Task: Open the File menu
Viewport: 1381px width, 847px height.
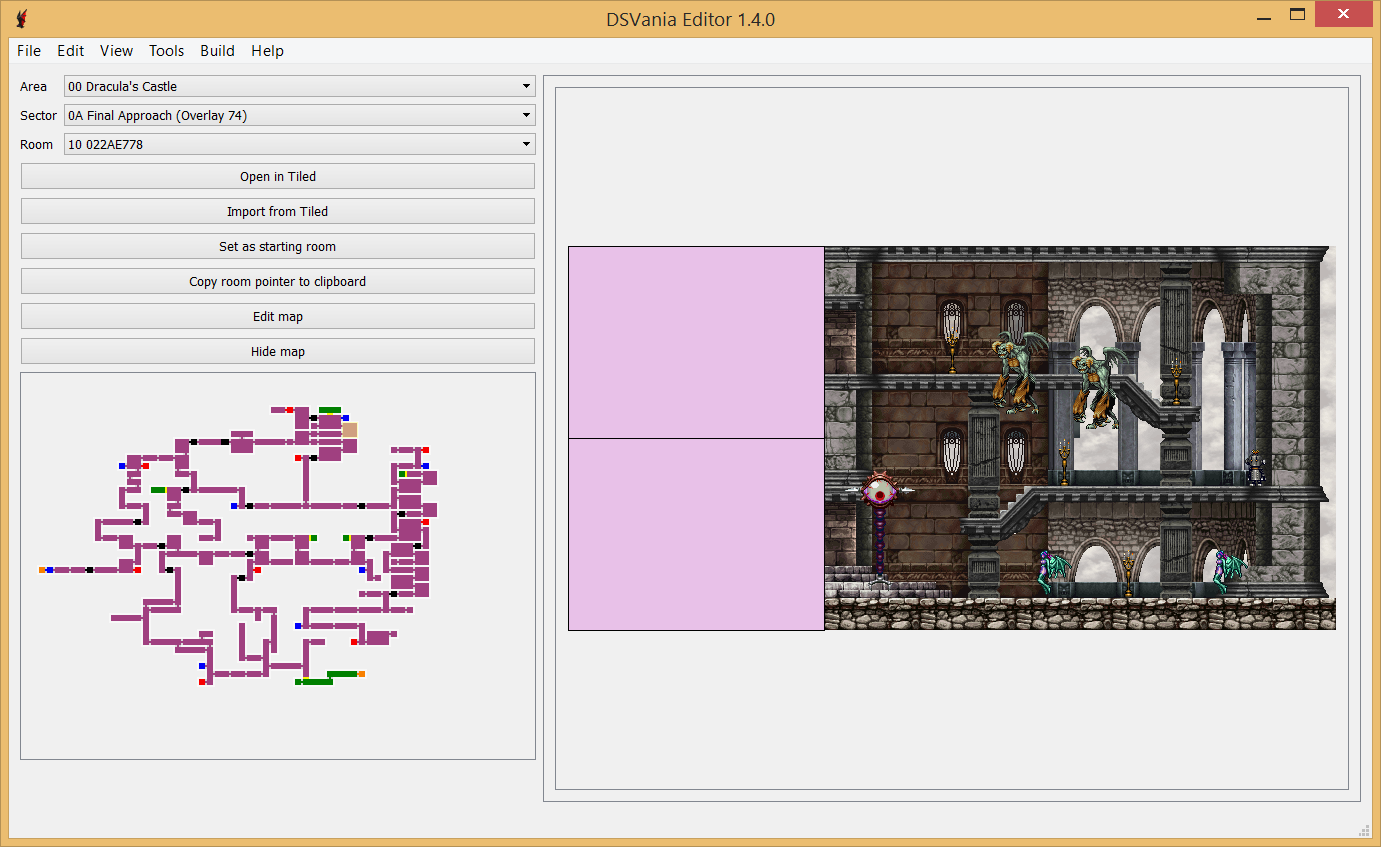Action: 29,51
